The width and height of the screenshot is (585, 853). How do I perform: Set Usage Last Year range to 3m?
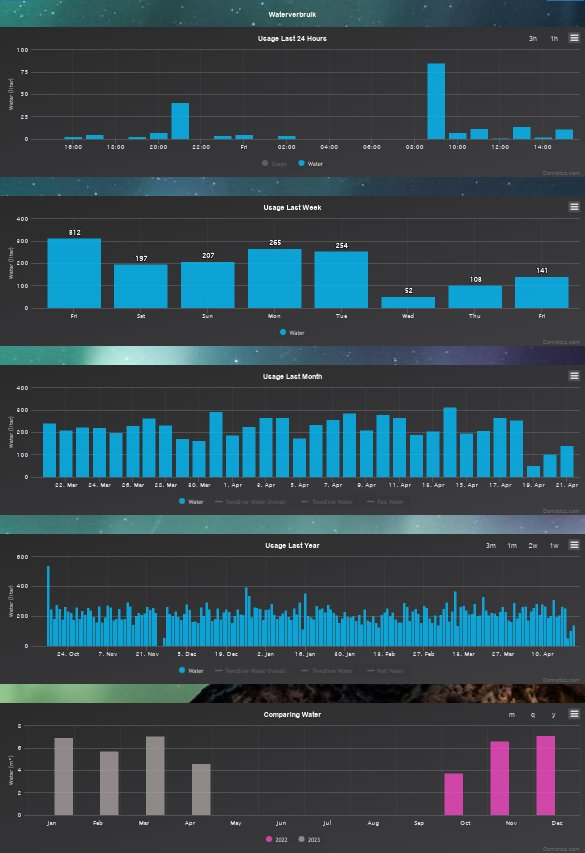coord(491,546)
